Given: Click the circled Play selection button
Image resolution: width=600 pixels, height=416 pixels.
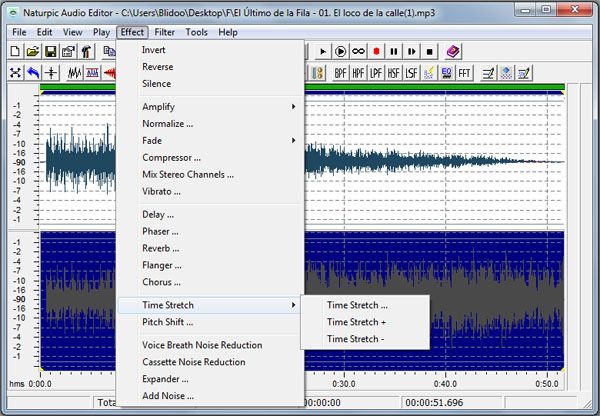Looking at the screenshot, I should [340, 51].
